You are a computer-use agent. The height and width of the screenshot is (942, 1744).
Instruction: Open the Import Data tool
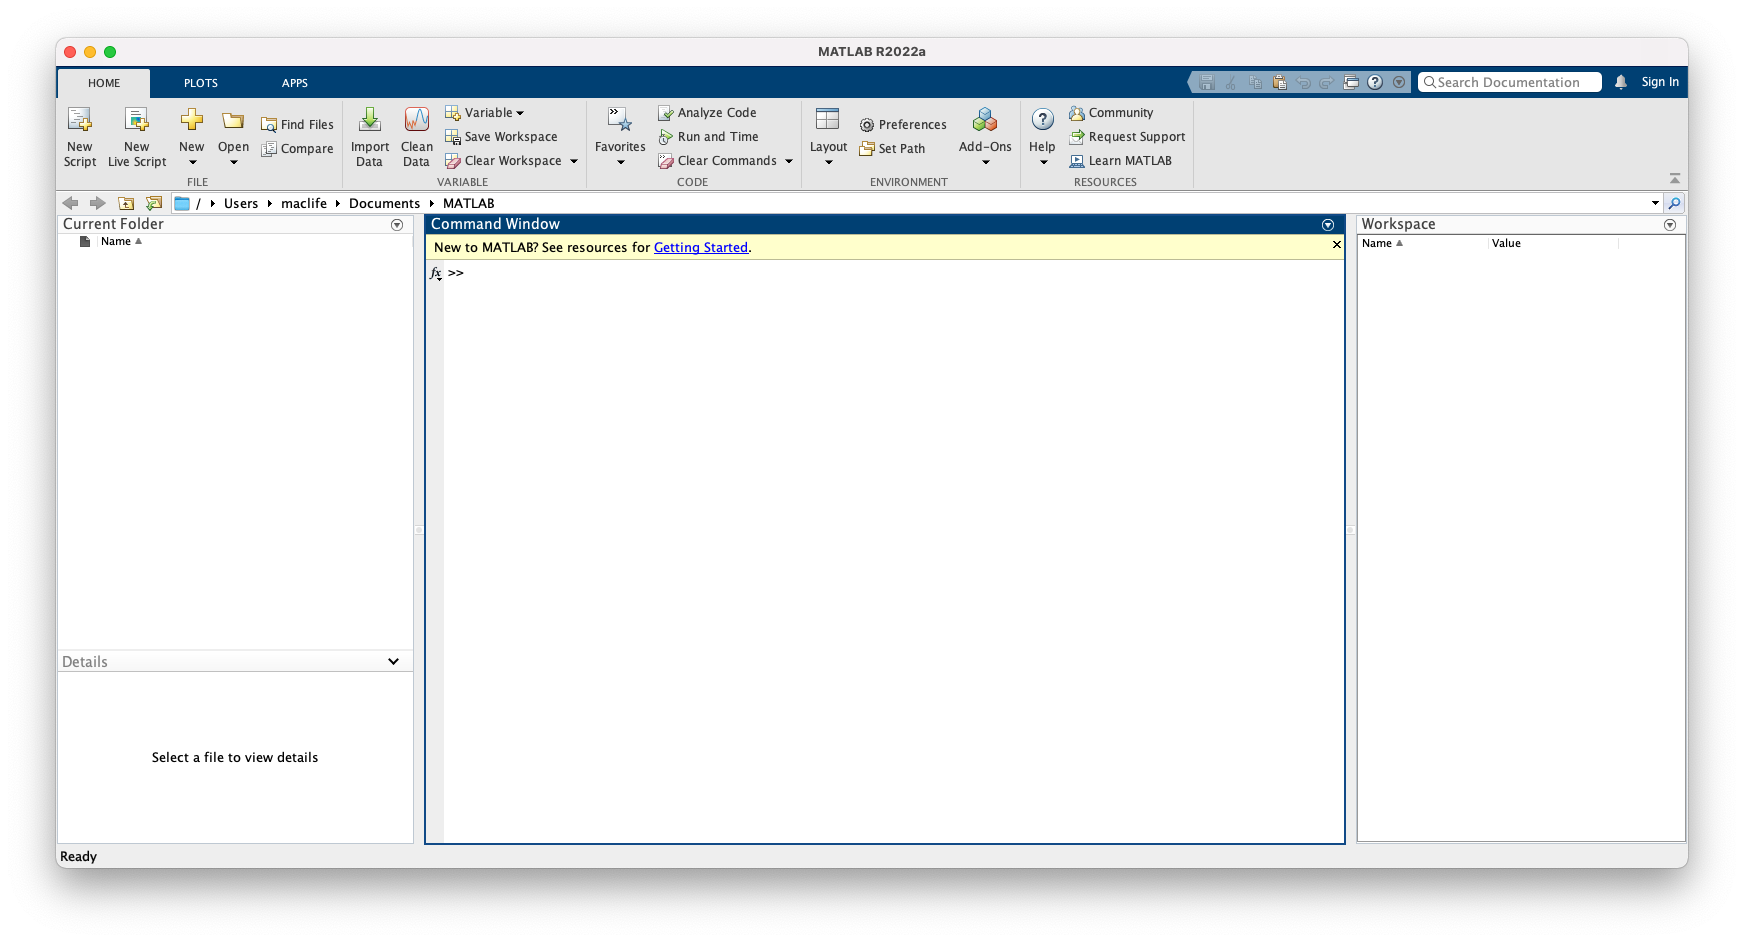pos(369,137)
